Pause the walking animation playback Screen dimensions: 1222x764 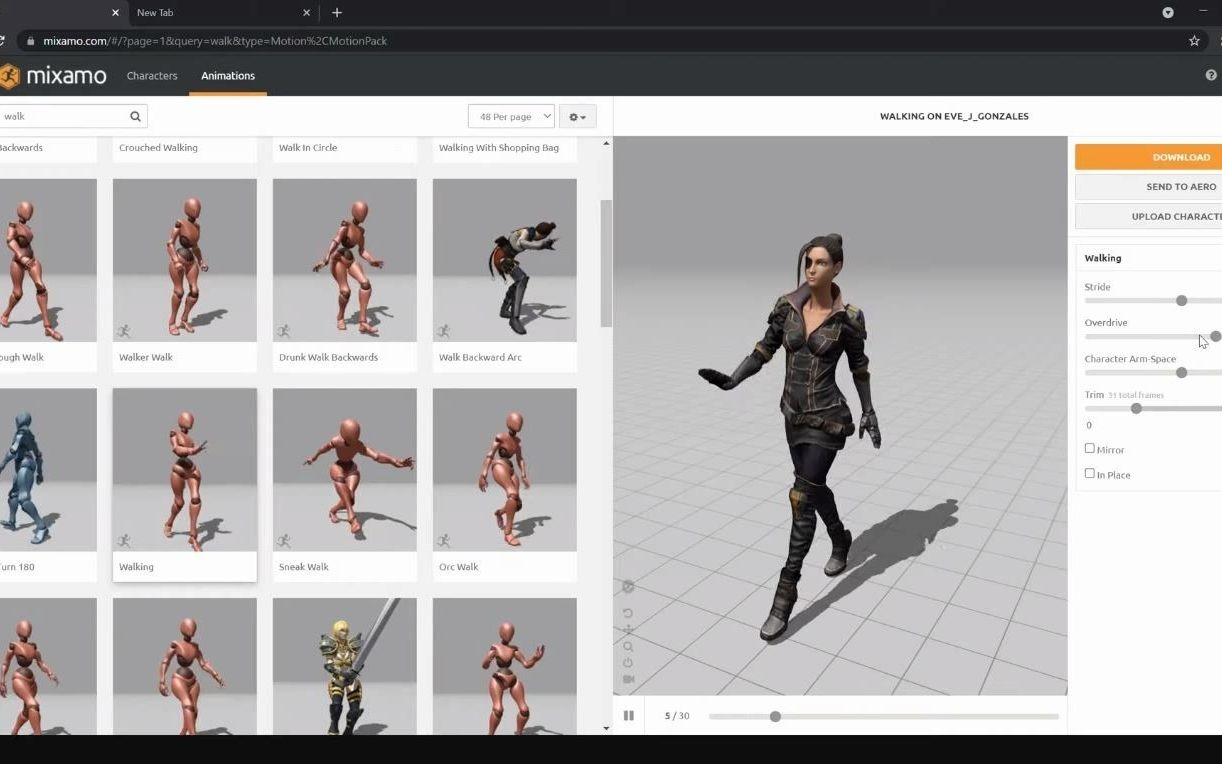point(629,715)
